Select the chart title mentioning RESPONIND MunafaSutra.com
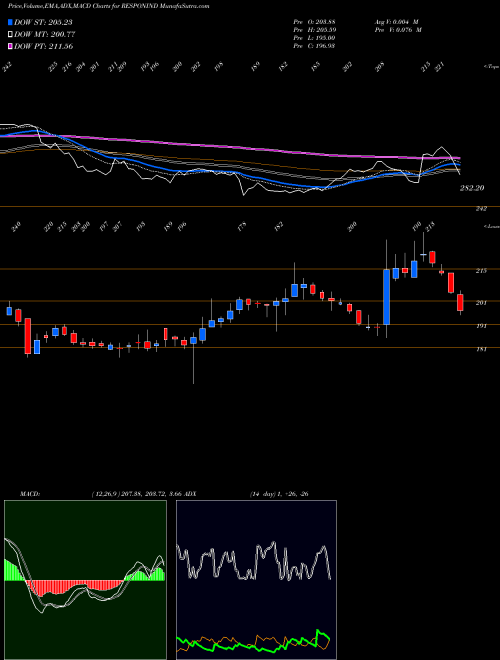 click(x=109, y=6)
